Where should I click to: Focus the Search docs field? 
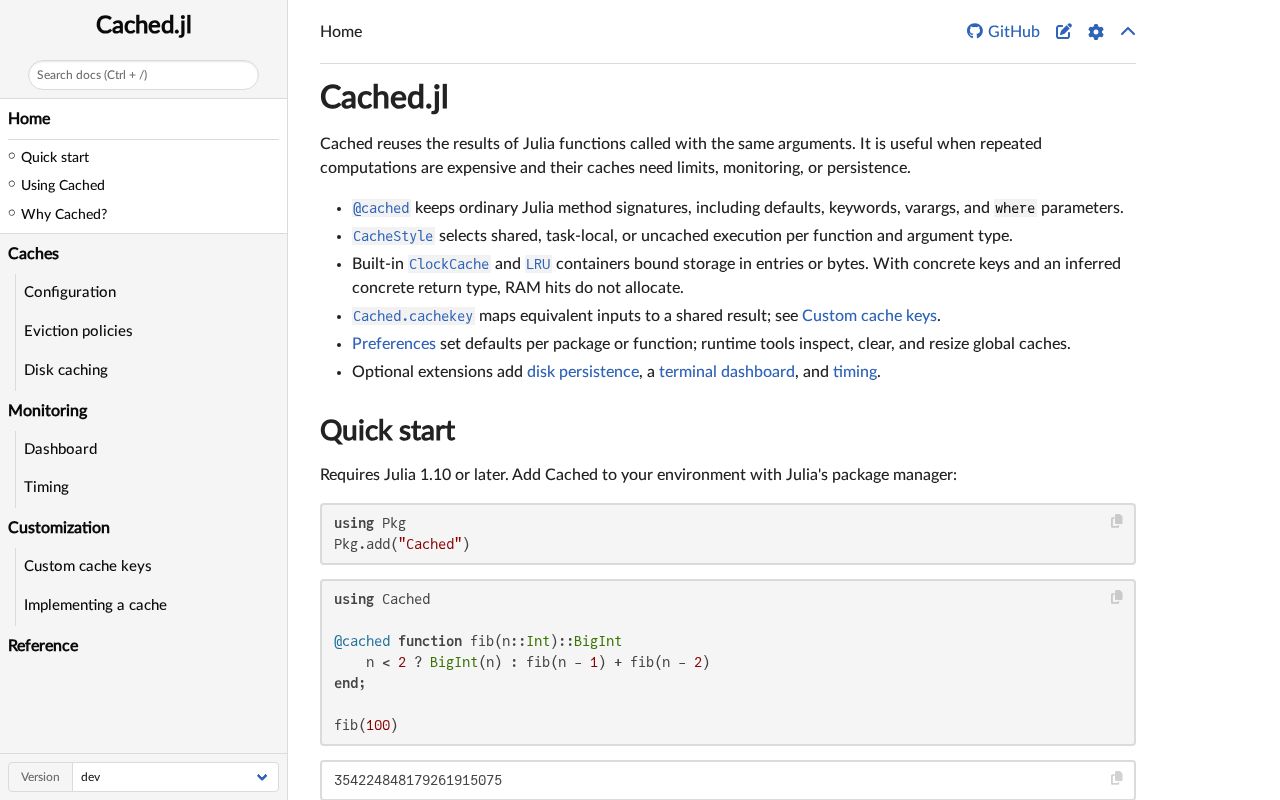143,75
